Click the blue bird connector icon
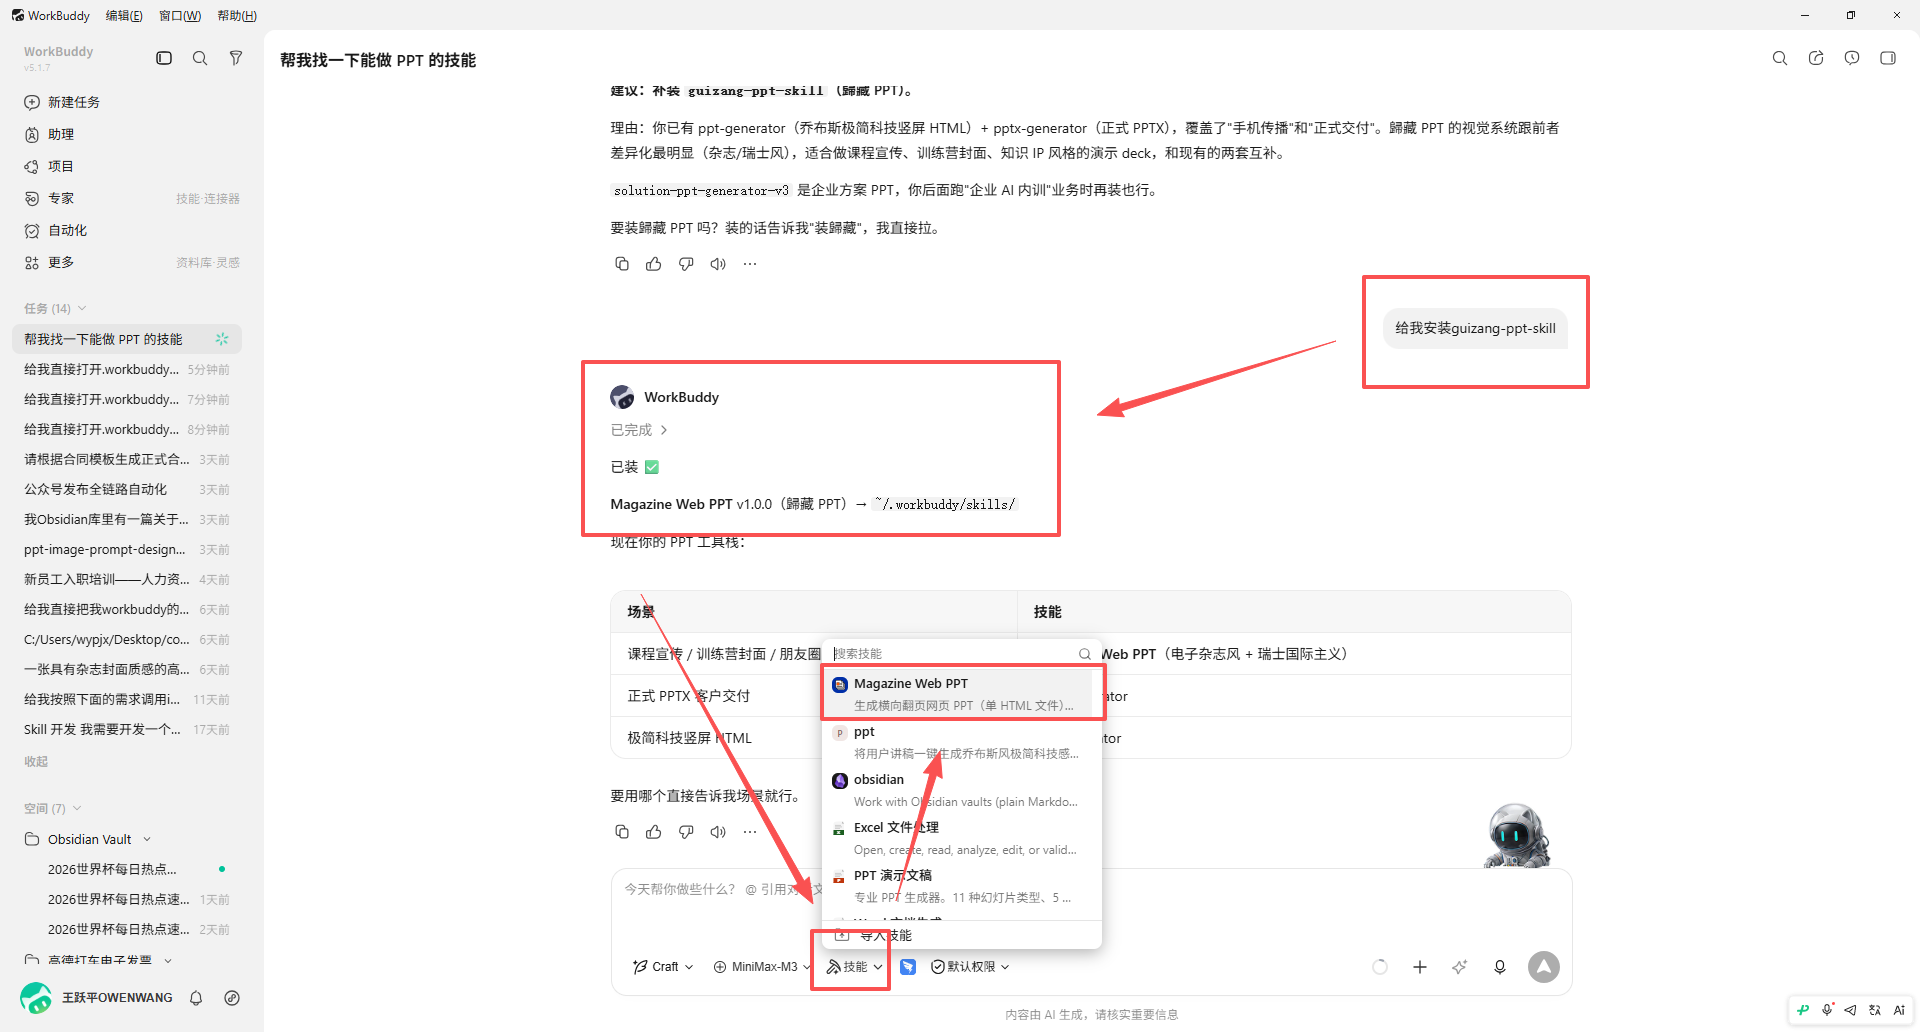 [x=908, y=967]
